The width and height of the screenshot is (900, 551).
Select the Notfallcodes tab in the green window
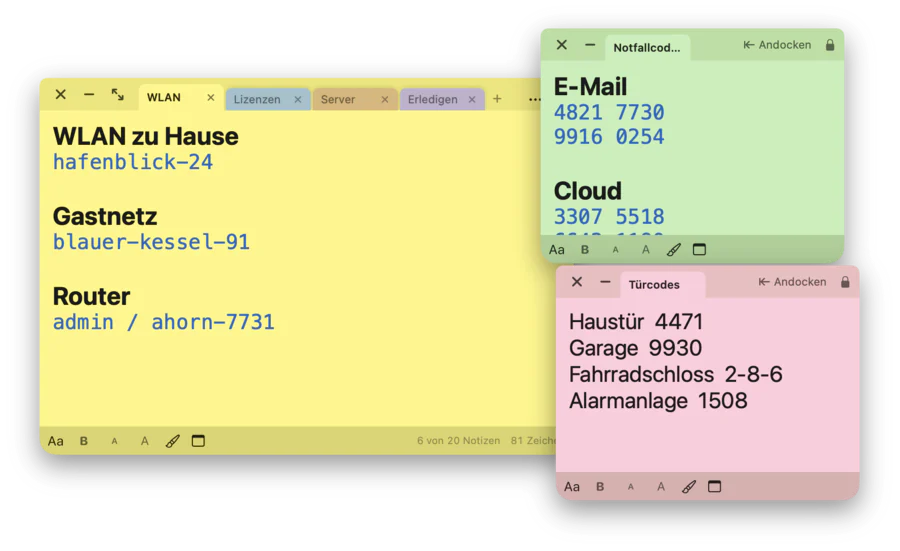[647, 48]
